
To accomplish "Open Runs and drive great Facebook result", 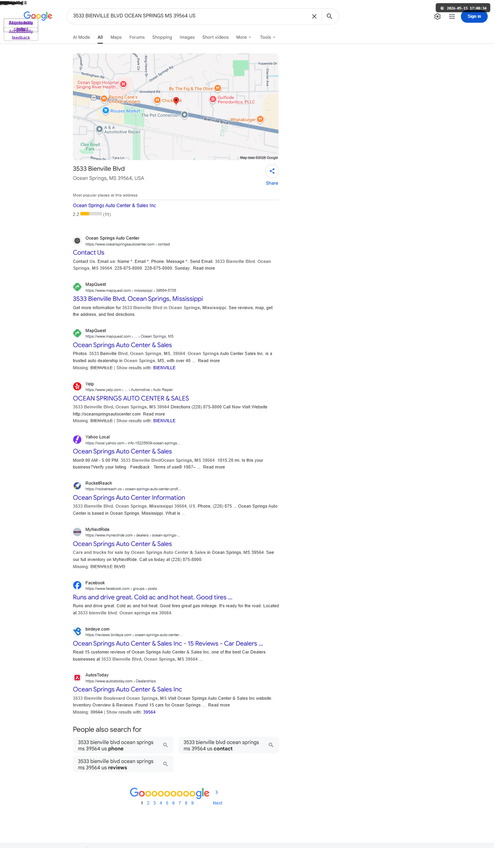I will 152,598.
